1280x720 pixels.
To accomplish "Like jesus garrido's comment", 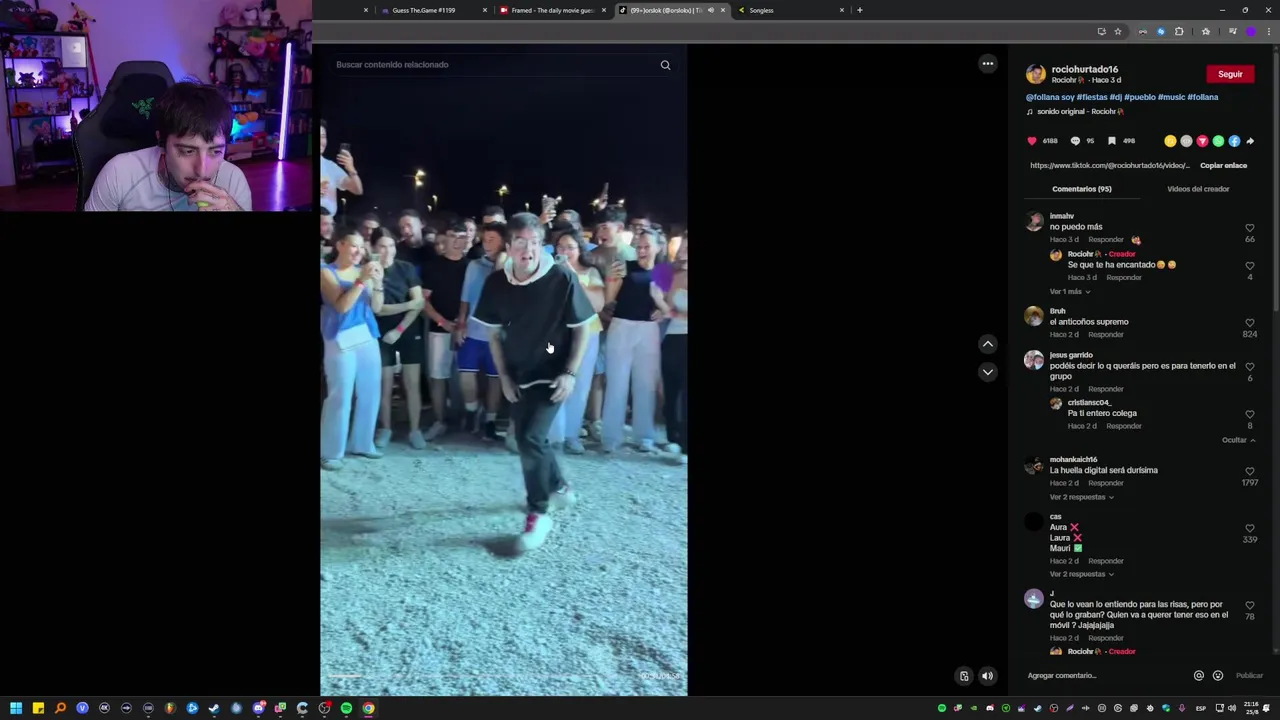I will [1249, 367].
